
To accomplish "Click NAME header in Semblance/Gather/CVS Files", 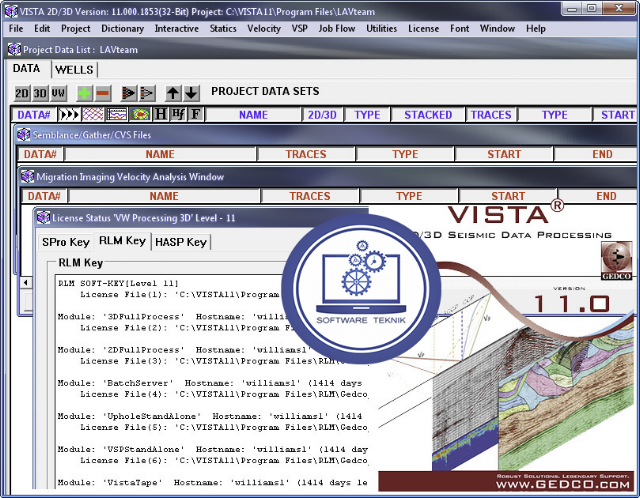I will click(160, 154).
